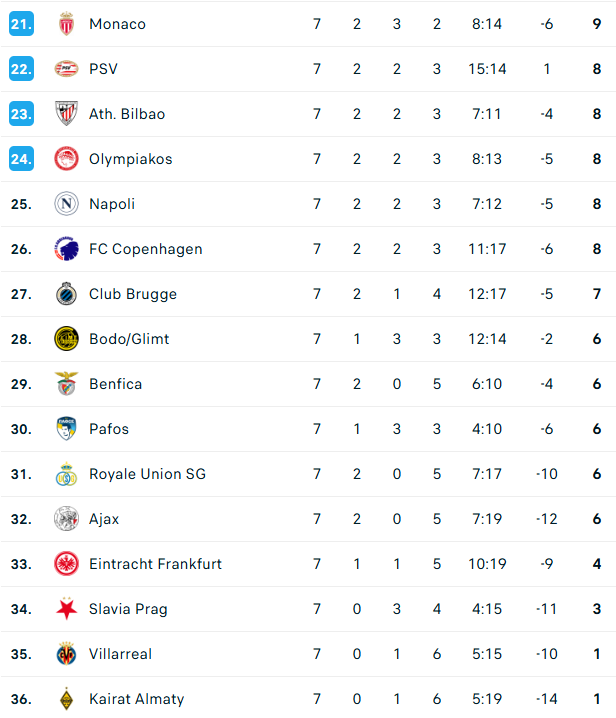Click the Benfica club crest
Viewport: 616px width, 718px height.
pos(66,384)
